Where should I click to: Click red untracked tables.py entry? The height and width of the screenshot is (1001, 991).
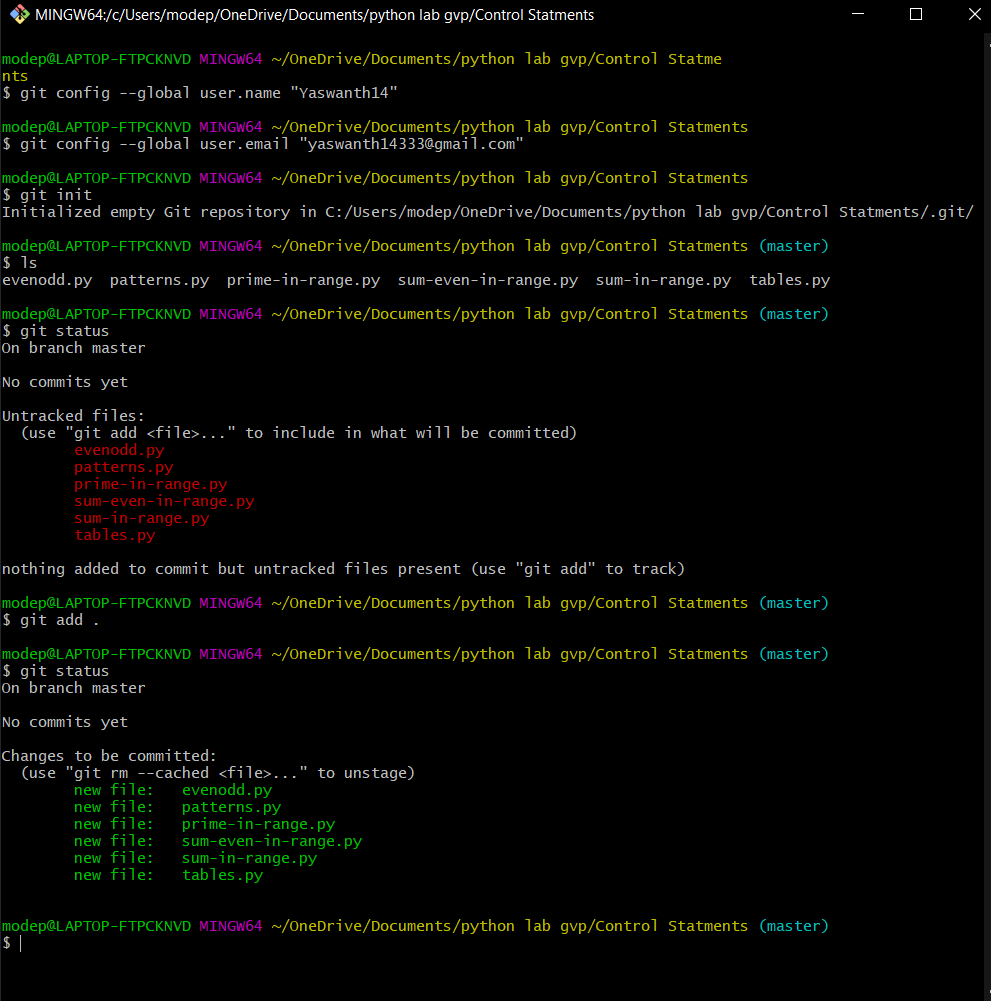[115, 535]
